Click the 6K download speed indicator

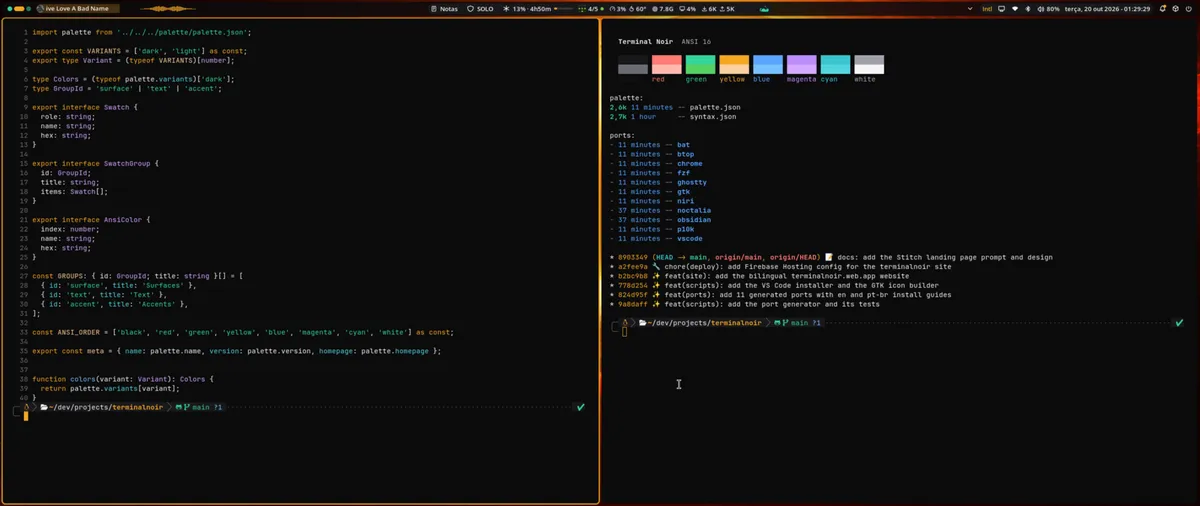709,9
